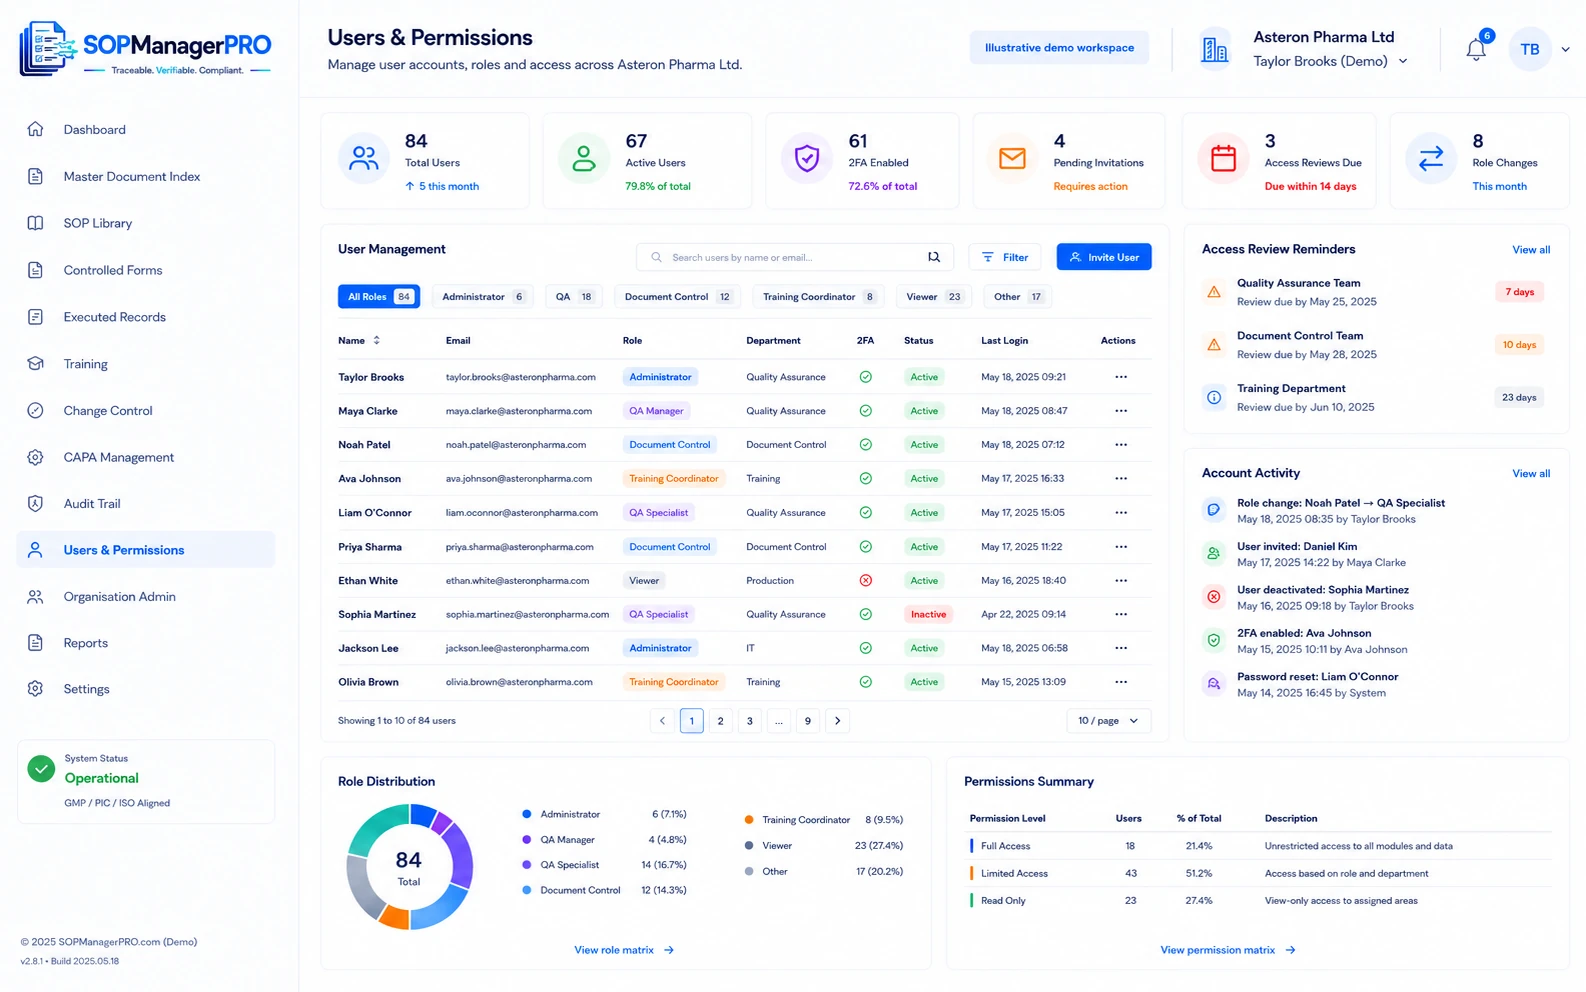Click the Inactive status badge for Sophia Martinez
This screenshot has height=992, width=1586.
click(x=928, y=615)
